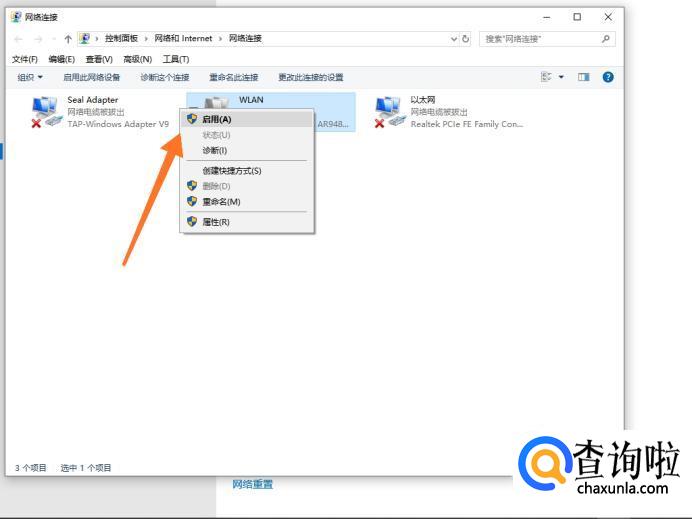Click the 搜索"网络连接" search field
Image resolution: width=692 pixels, height=519 pixels.
click(x=540, y=39)
